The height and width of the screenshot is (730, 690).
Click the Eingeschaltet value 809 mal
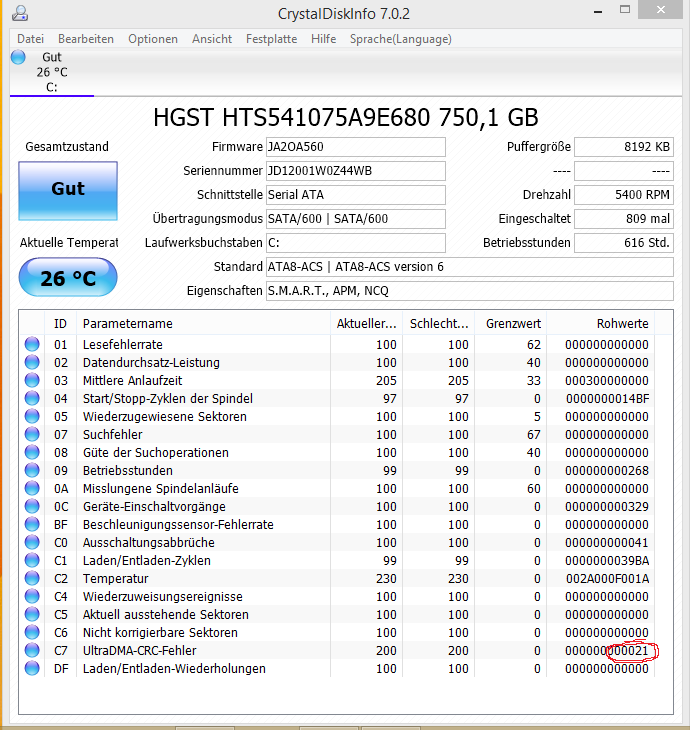624,219
